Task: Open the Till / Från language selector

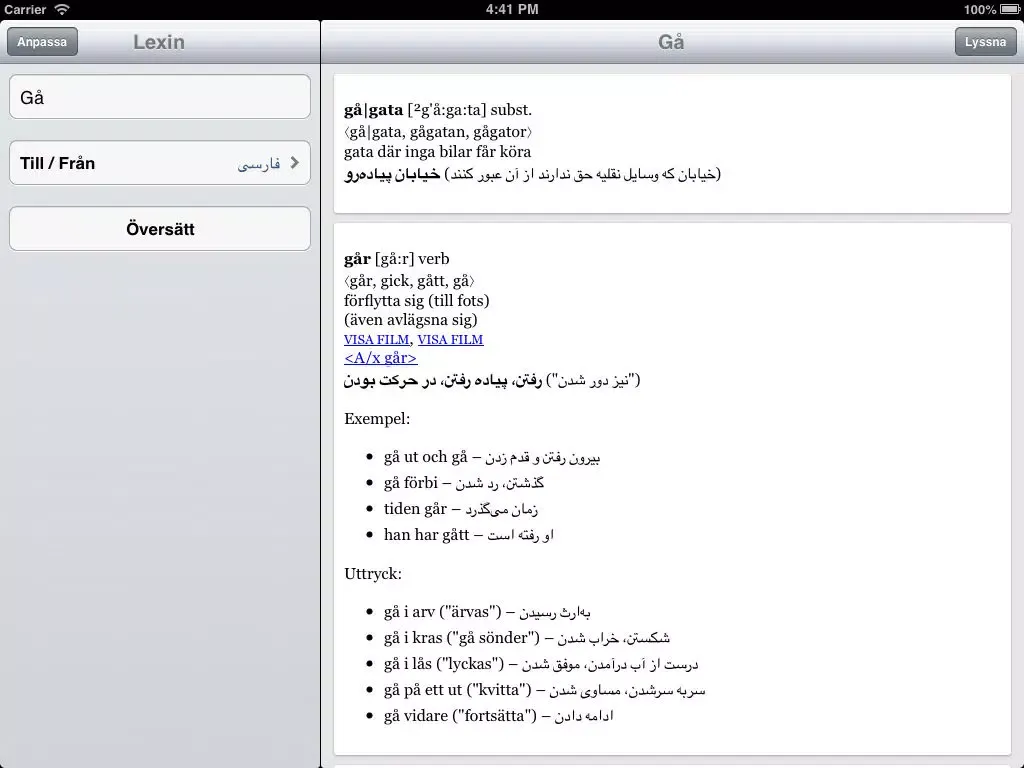Action: (x=160, y=163)
